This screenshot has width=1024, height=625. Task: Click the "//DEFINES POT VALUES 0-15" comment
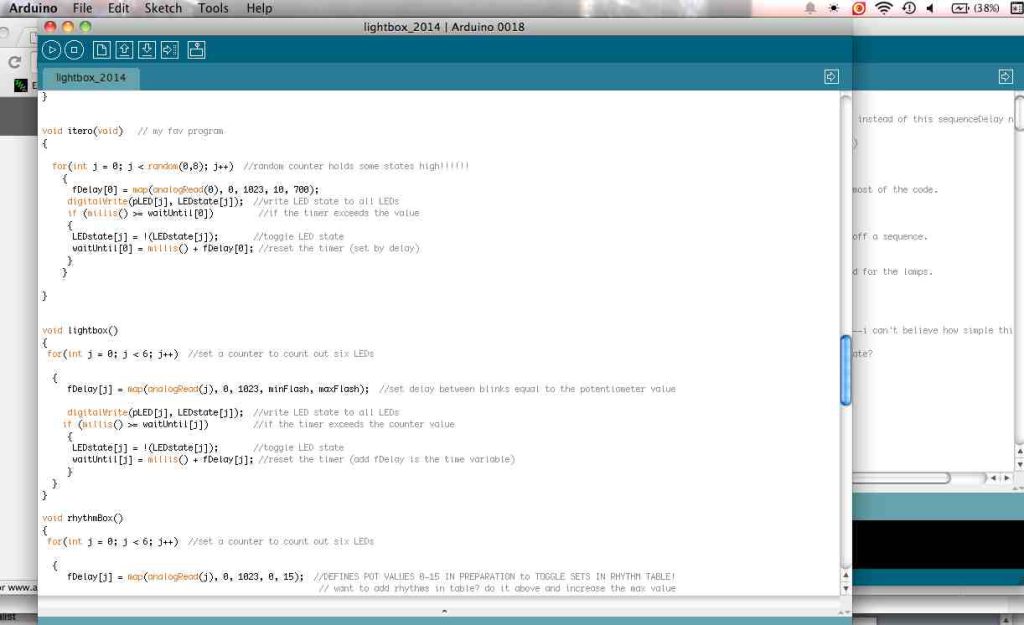click(494, 577)
